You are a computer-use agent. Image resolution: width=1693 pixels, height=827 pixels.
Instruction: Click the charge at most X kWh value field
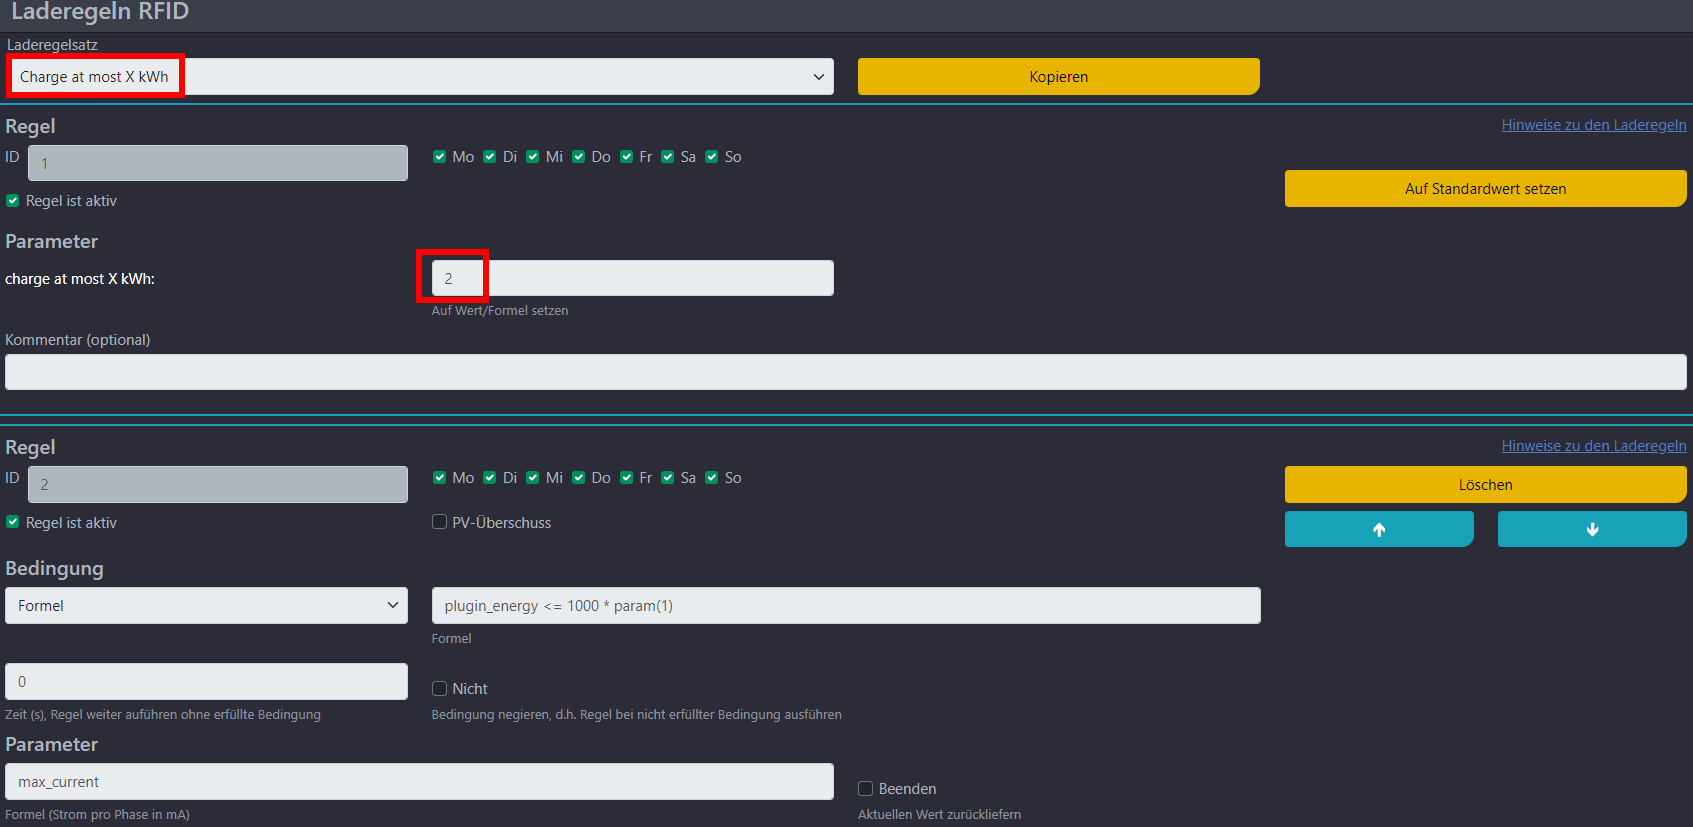coord(632,278)
